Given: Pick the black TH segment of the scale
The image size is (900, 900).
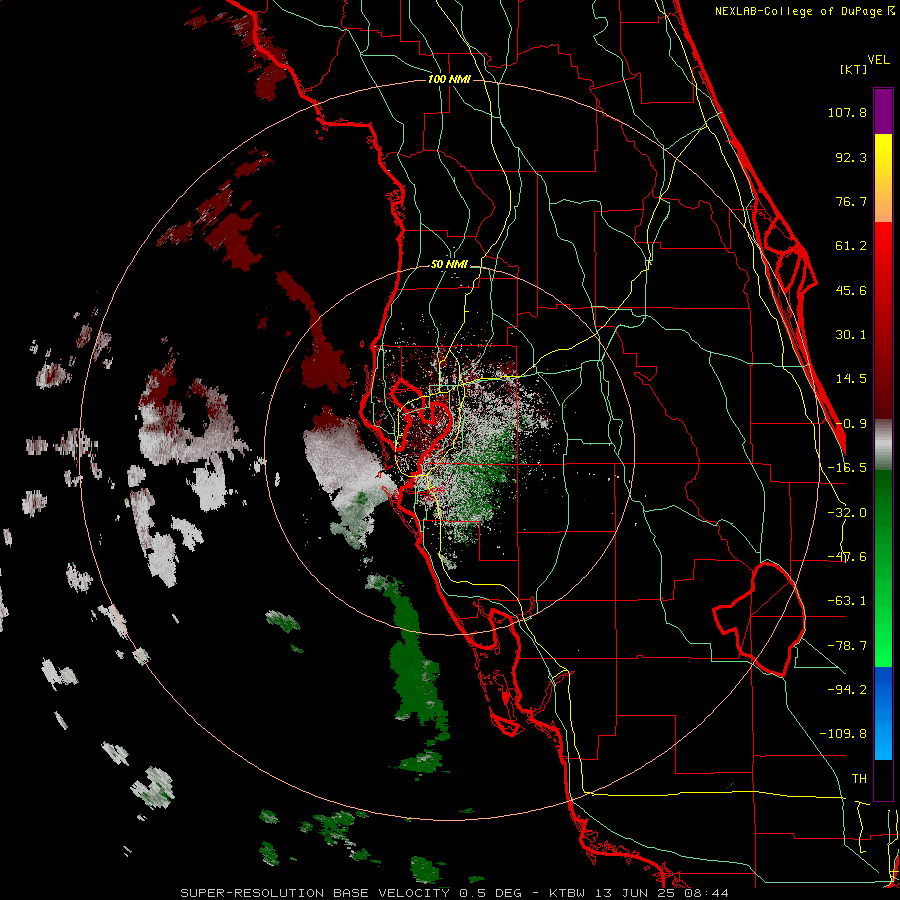Looking at the screenshot, I should [x=883, y=779].
